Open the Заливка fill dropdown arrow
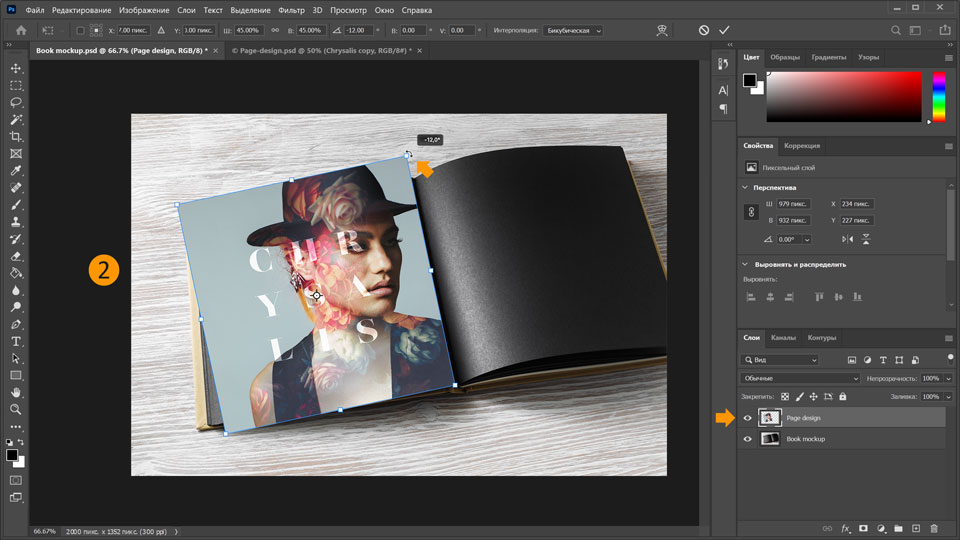This screenshot has height=540, width=960. 948,397
